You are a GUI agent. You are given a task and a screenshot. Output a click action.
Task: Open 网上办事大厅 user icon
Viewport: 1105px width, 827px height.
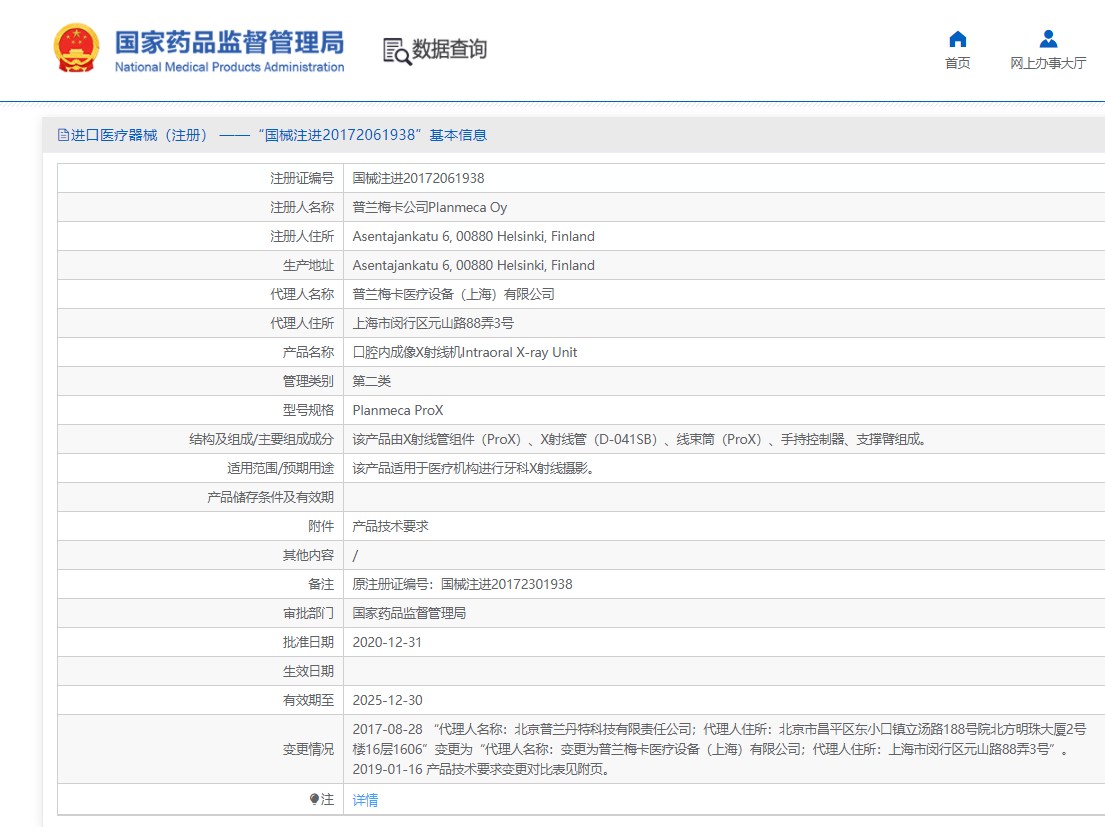(x=1048, y=39)
